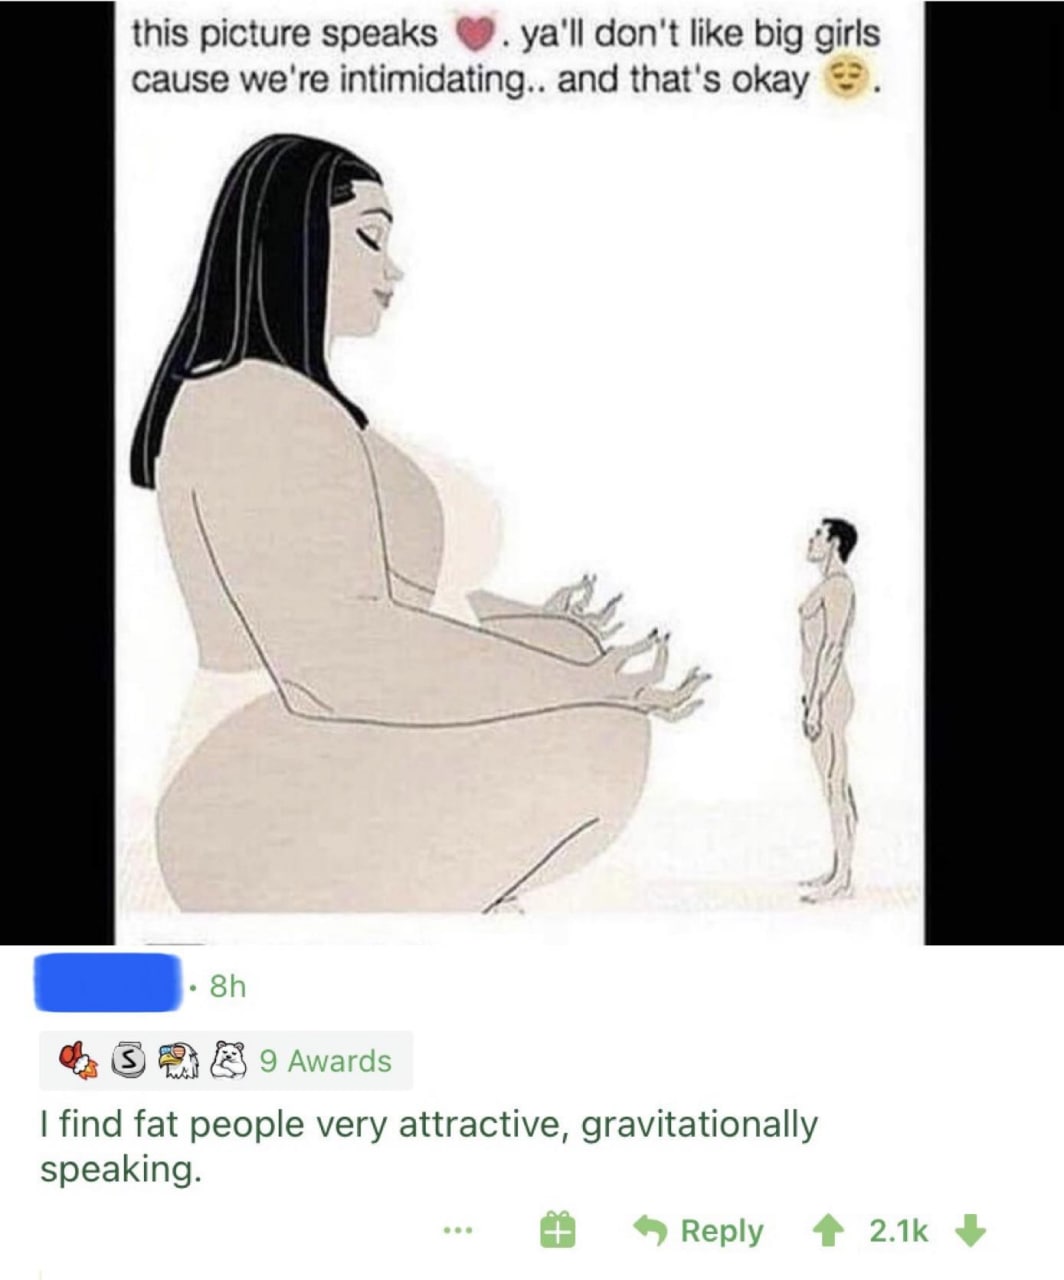Click the caption text 'this picture speaks'
This screenshot has height=1280, width=1064.
284,34
